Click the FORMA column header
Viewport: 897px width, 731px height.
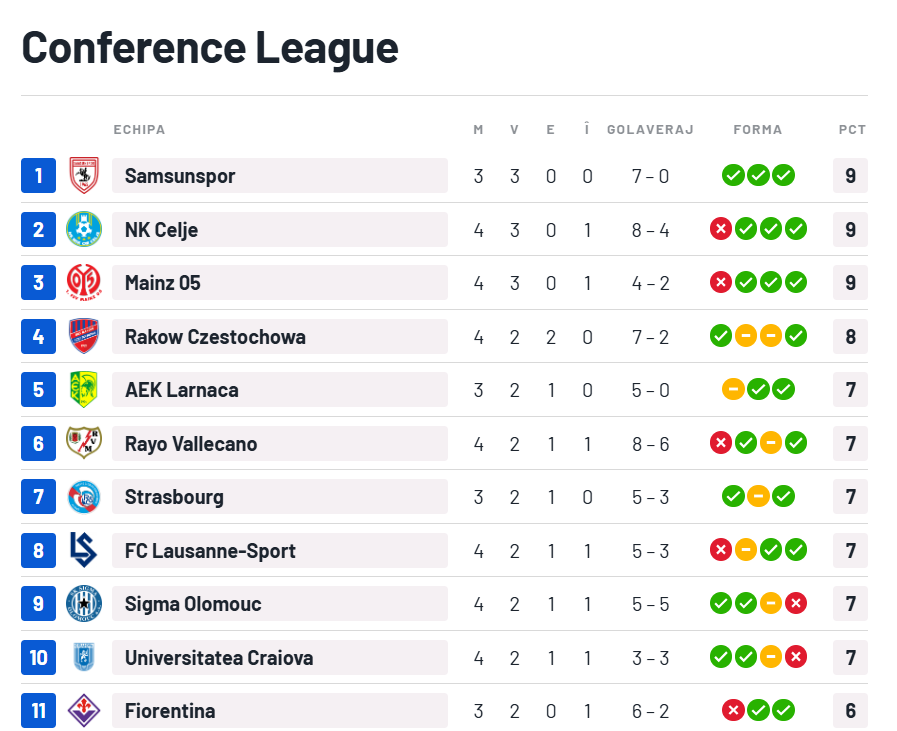click(758, 130)
